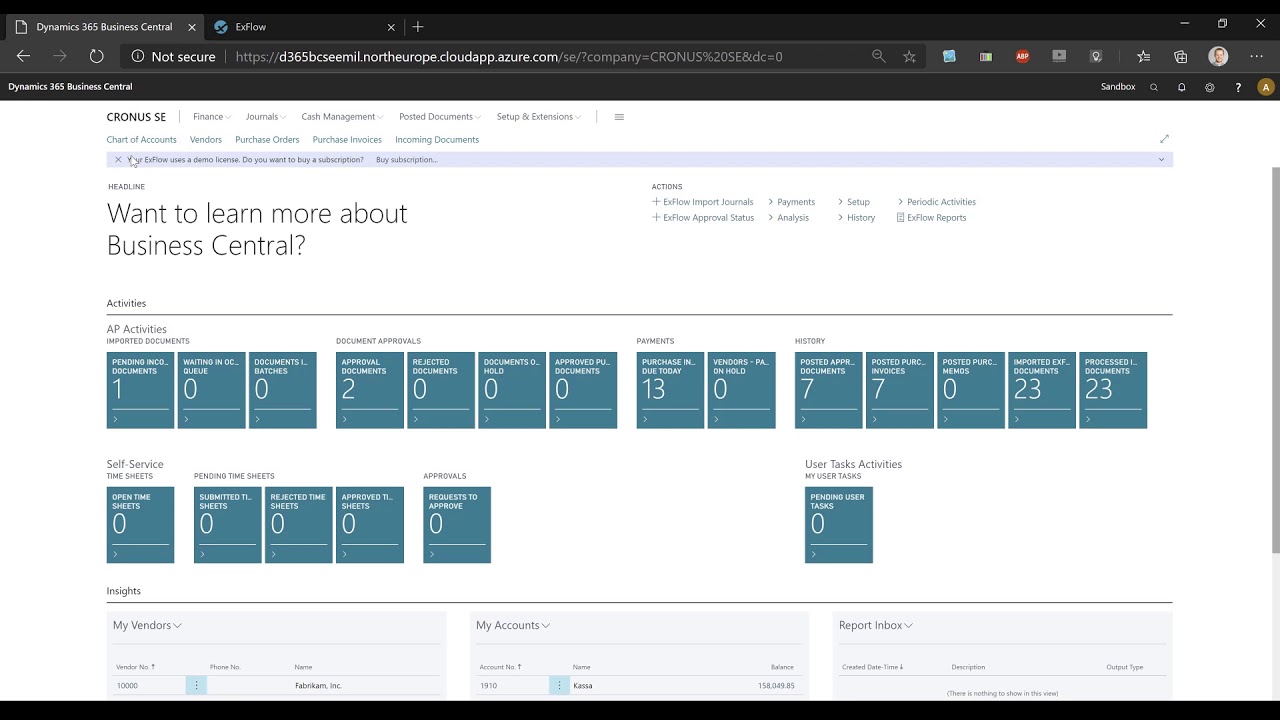Open Business Central search magnifier icon
Viewport: 1280px width, 720px height.
click(1154, 87)
